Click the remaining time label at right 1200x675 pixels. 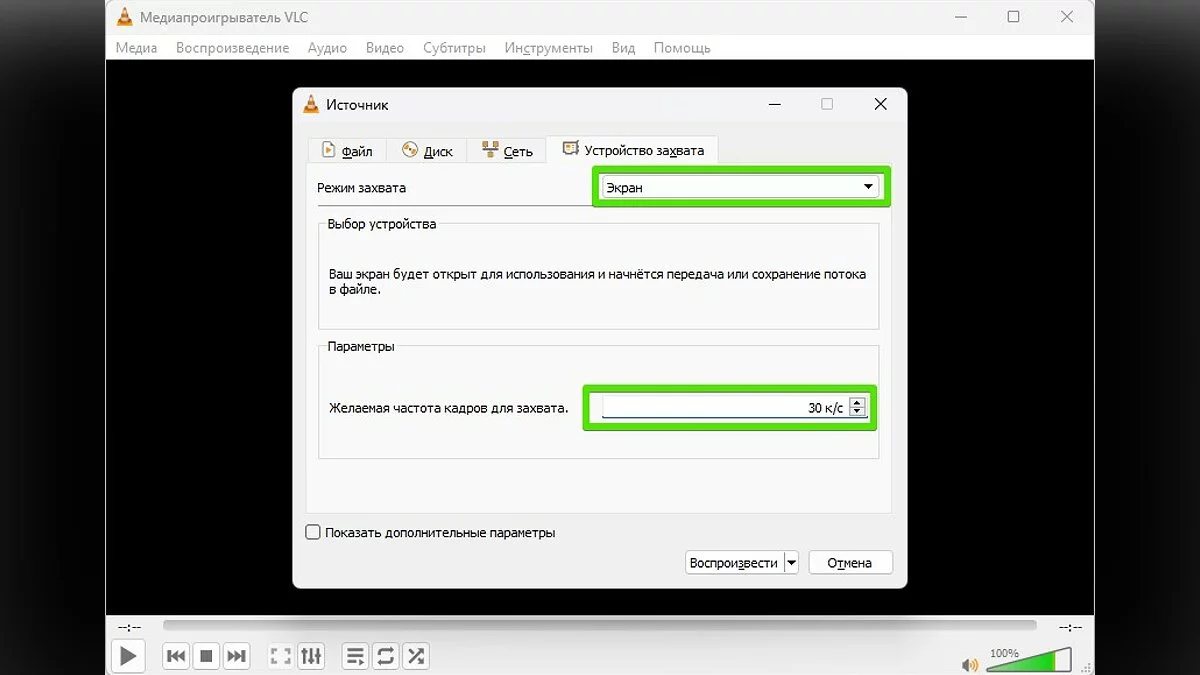[1069, 627]
